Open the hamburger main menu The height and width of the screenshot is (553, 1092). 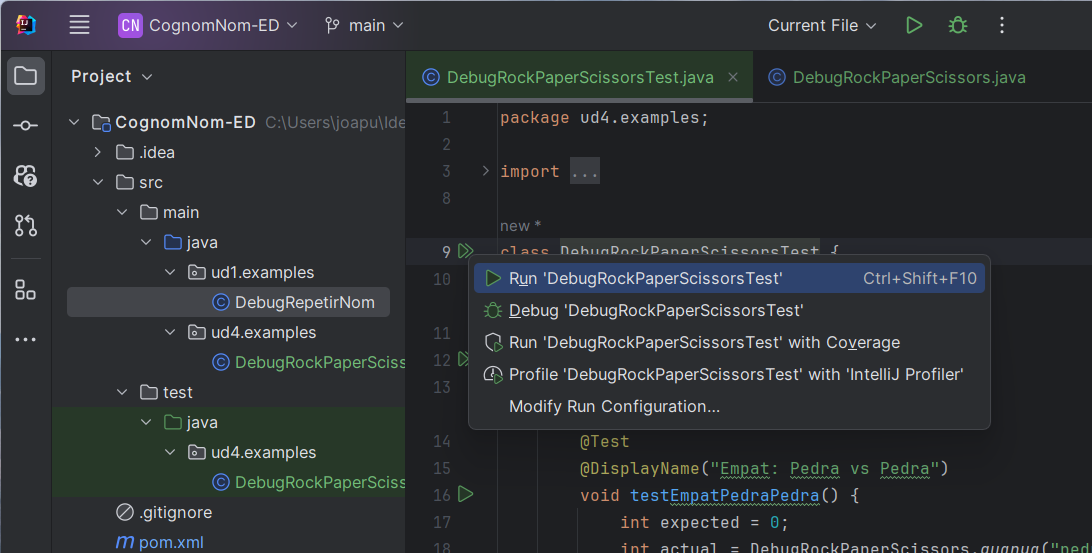pyautogui.click(x=80, y=26)
